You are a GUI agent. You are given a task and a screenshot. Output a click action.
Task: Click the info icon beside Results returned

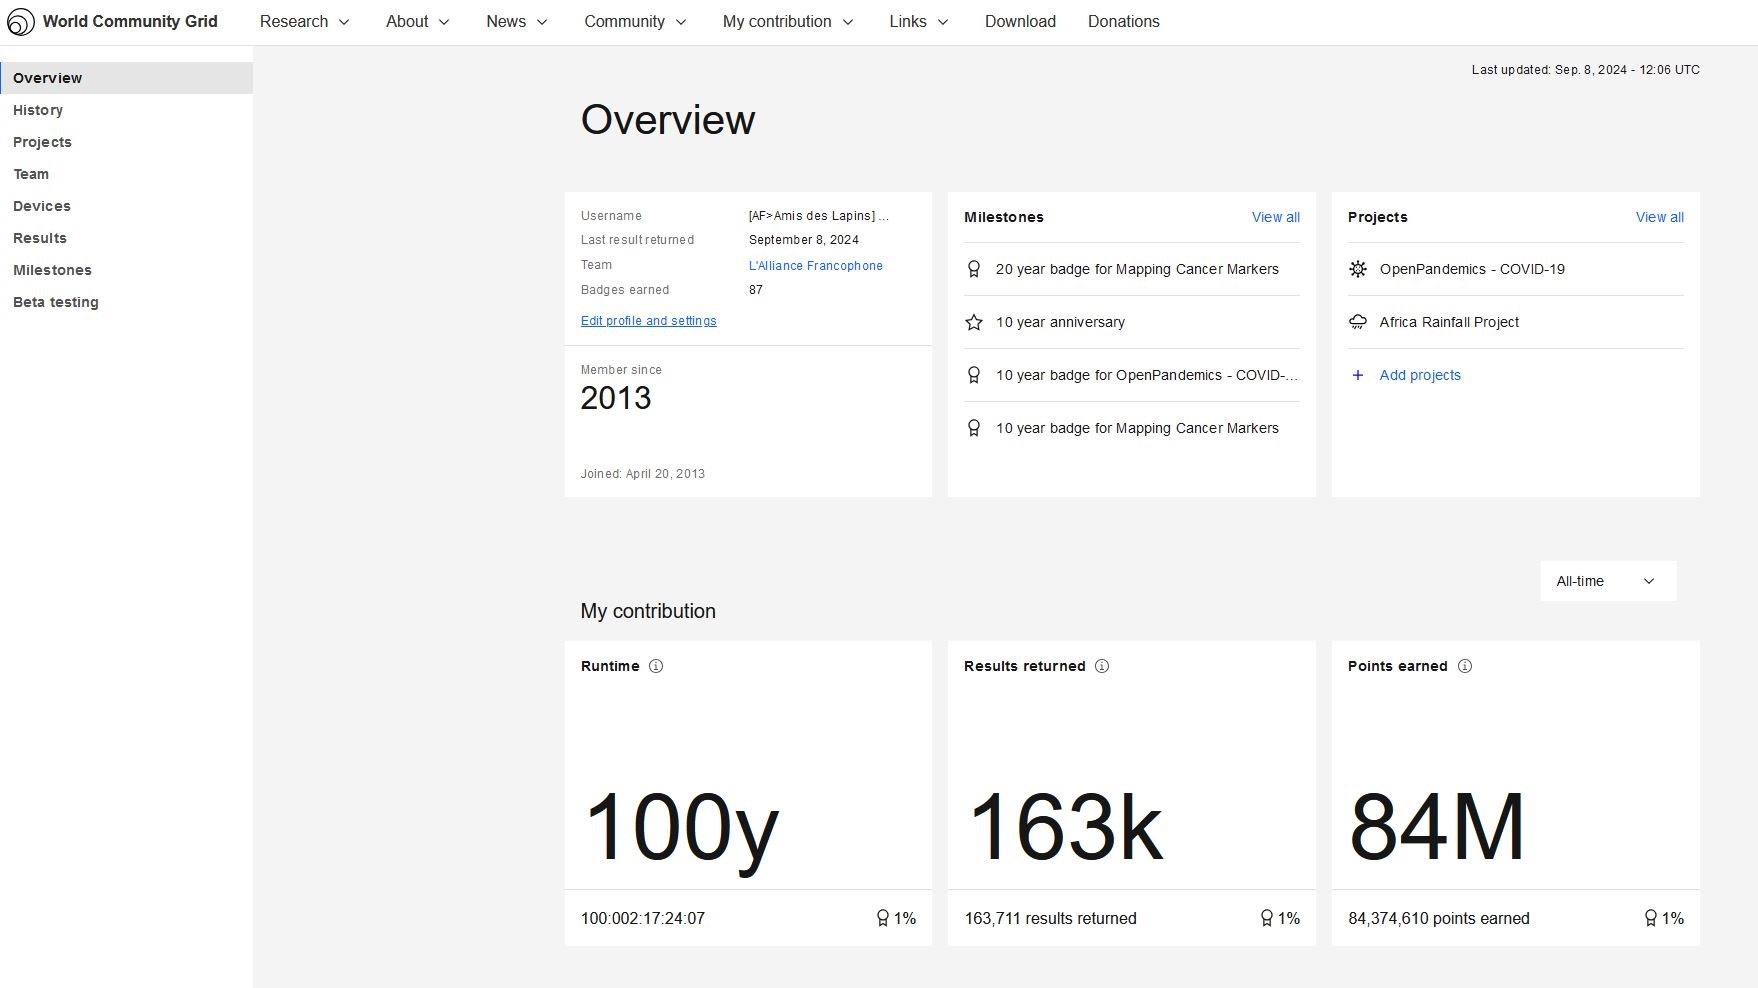(x=1102, y=666)
